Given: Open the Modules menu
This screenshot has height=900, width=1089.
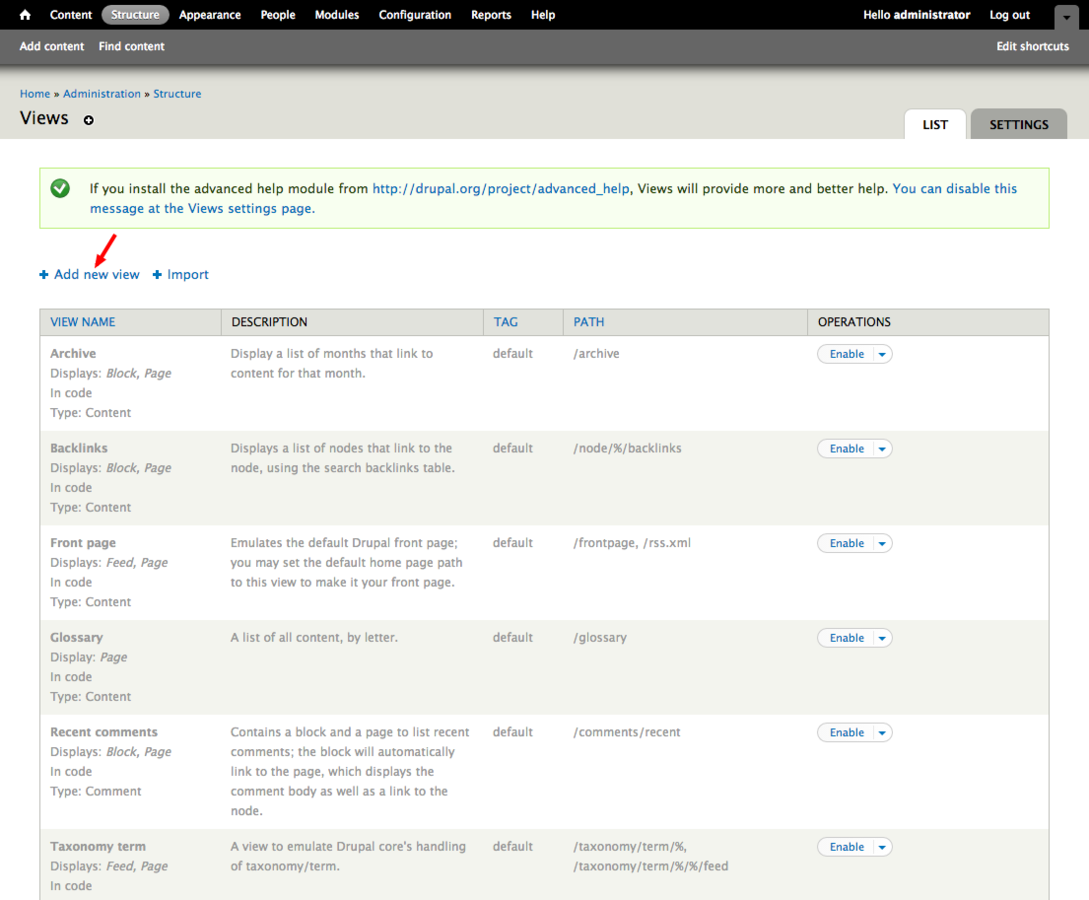Looking at the screenshot, I should 337,15.
